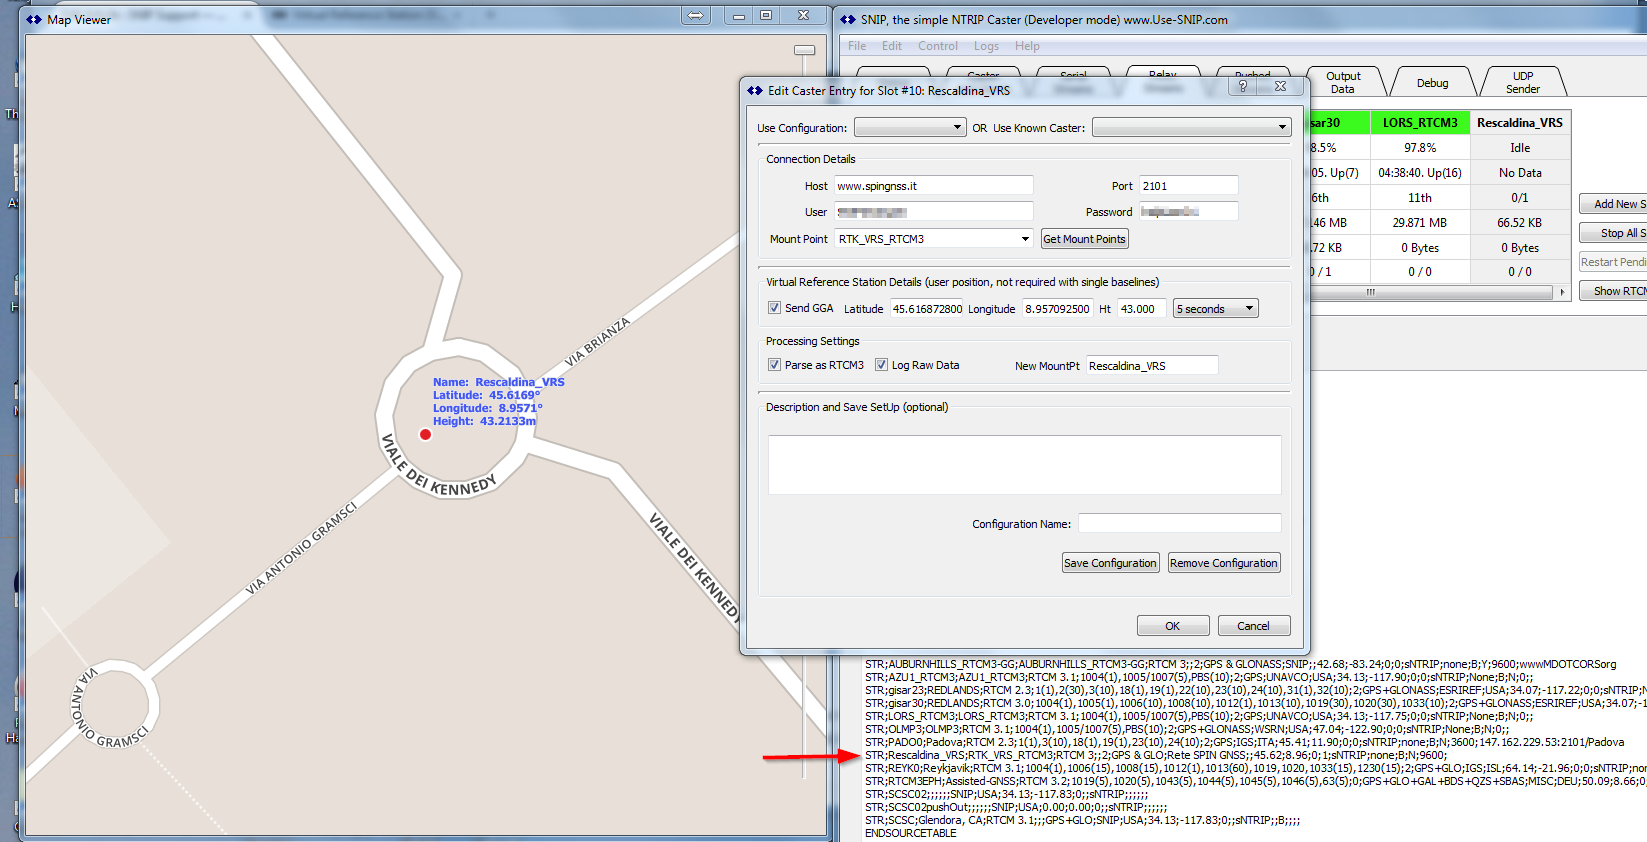1647x842 pixels.
Task: Disable the Log Raw Data checkbox
Action: tap(881, 365)
